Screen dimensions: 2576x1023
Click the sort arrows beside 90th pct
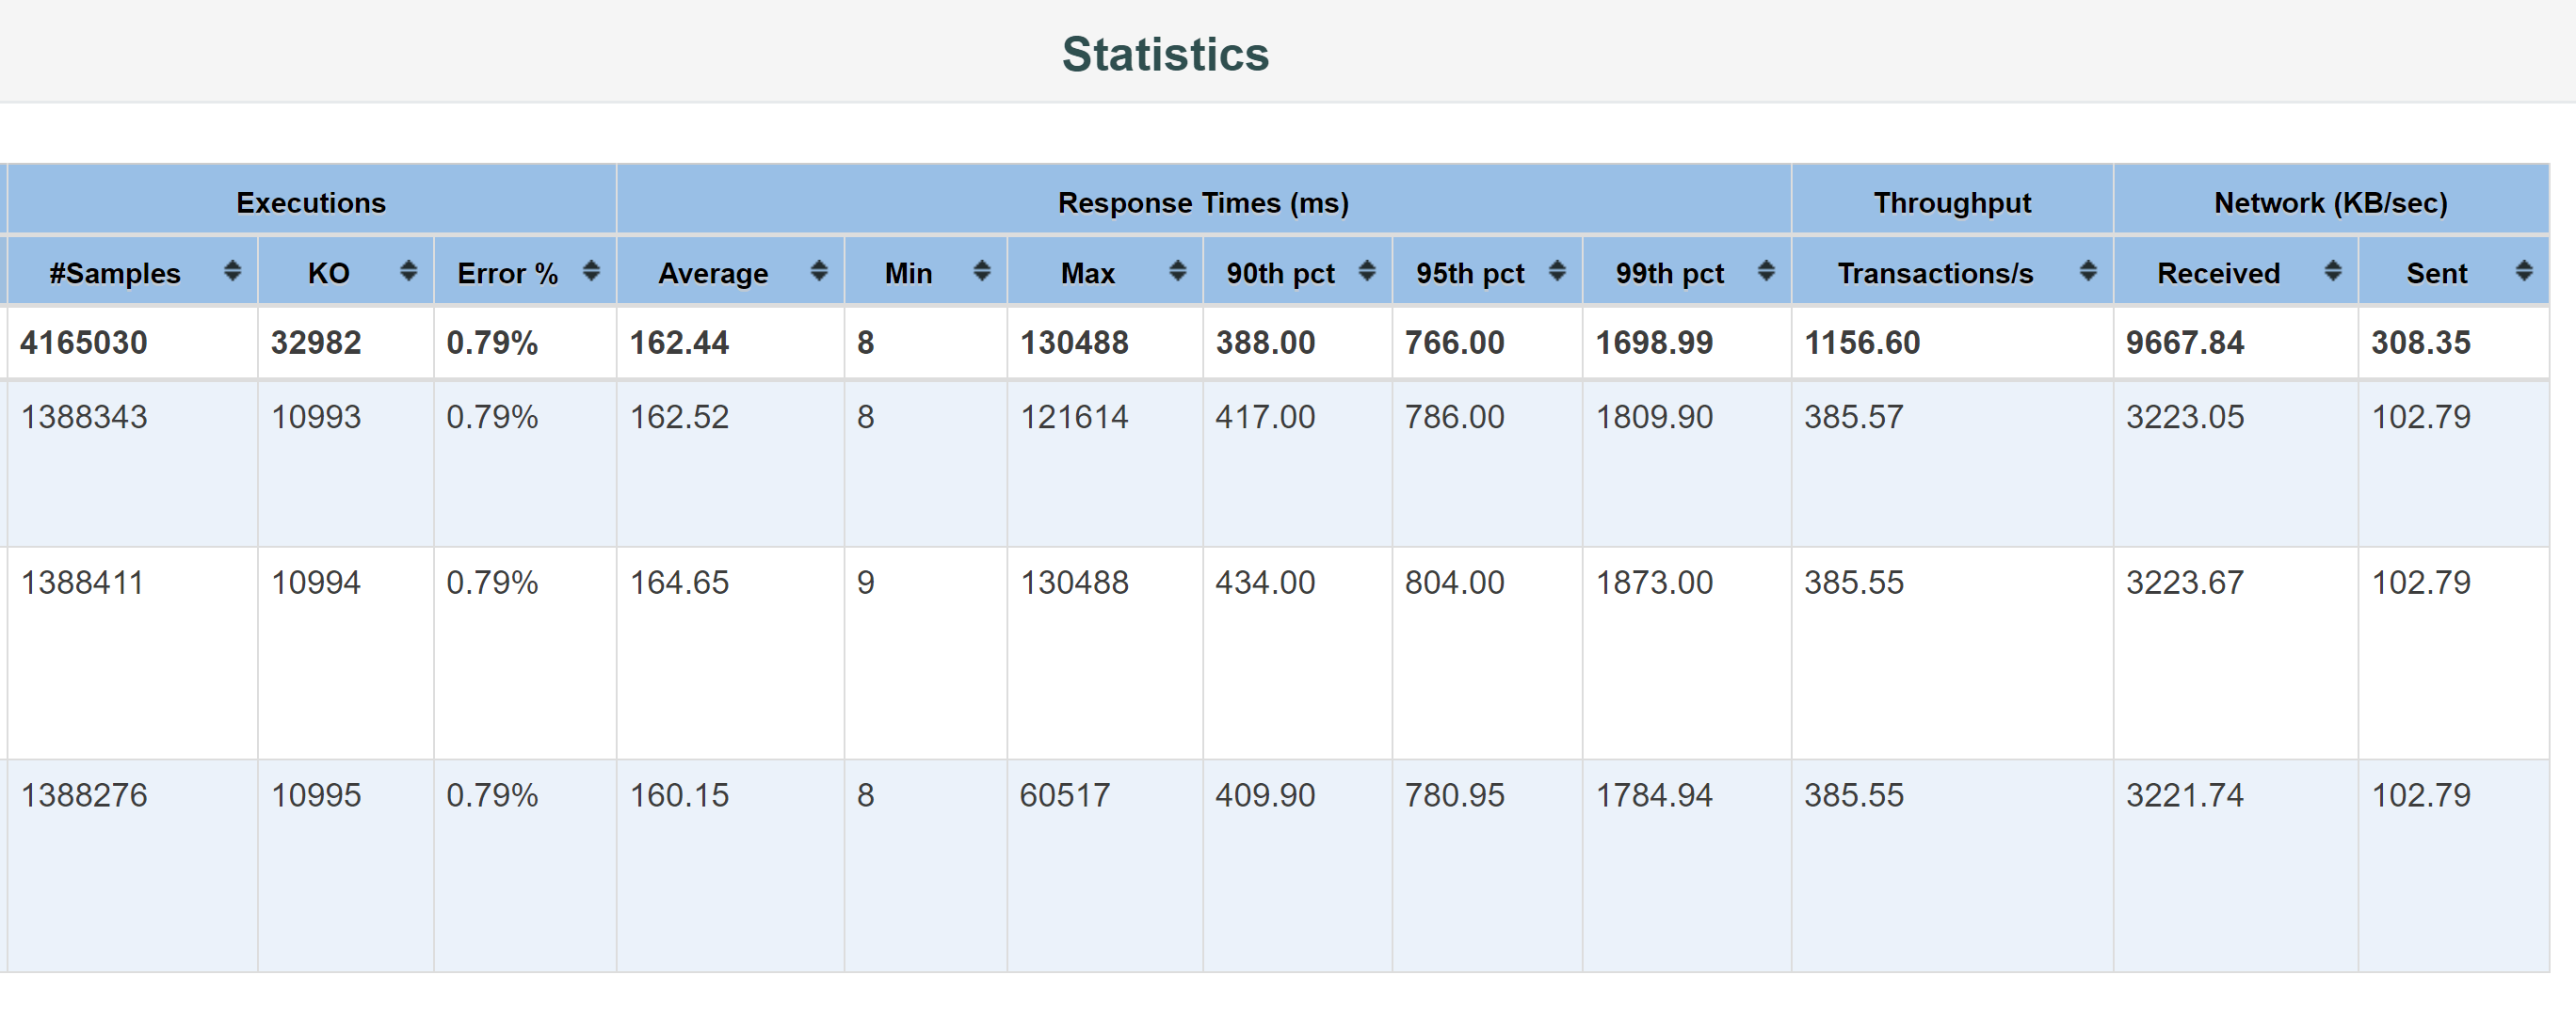pos(1367,271)
